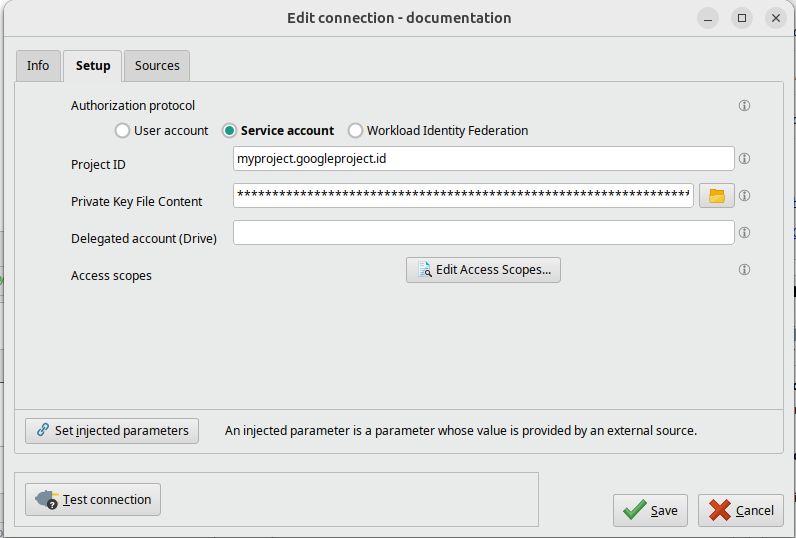Image resolution: width=796 pixels, height=538 pixels.
Task: Select the User account radio button
Action: click(123, 131)
